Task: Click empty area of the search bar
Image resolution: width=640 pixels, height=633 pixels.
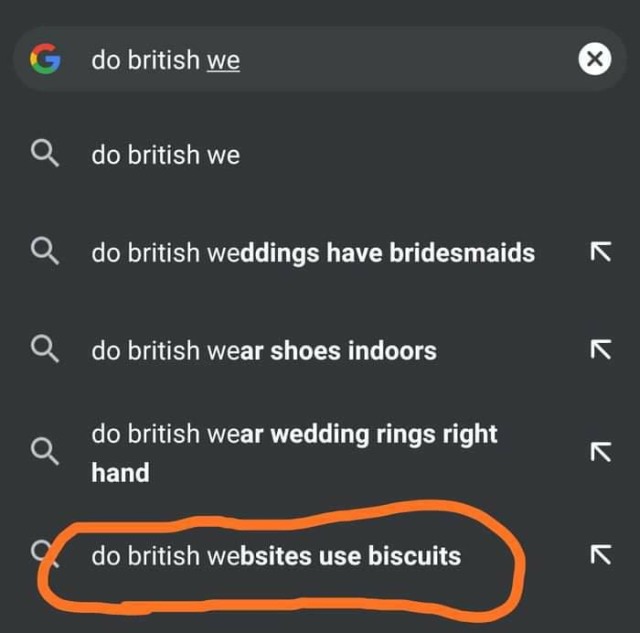Action: pyautogui.click(x=410, y=60)
